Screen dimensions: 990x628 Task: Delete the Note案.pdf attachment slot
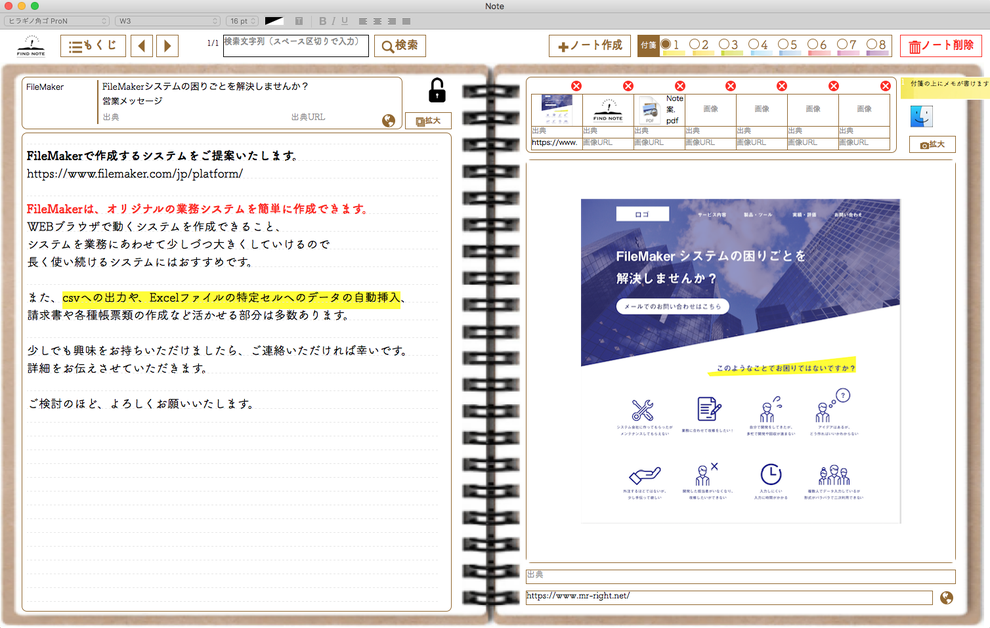pyautogui.click(x=679, y=86)
